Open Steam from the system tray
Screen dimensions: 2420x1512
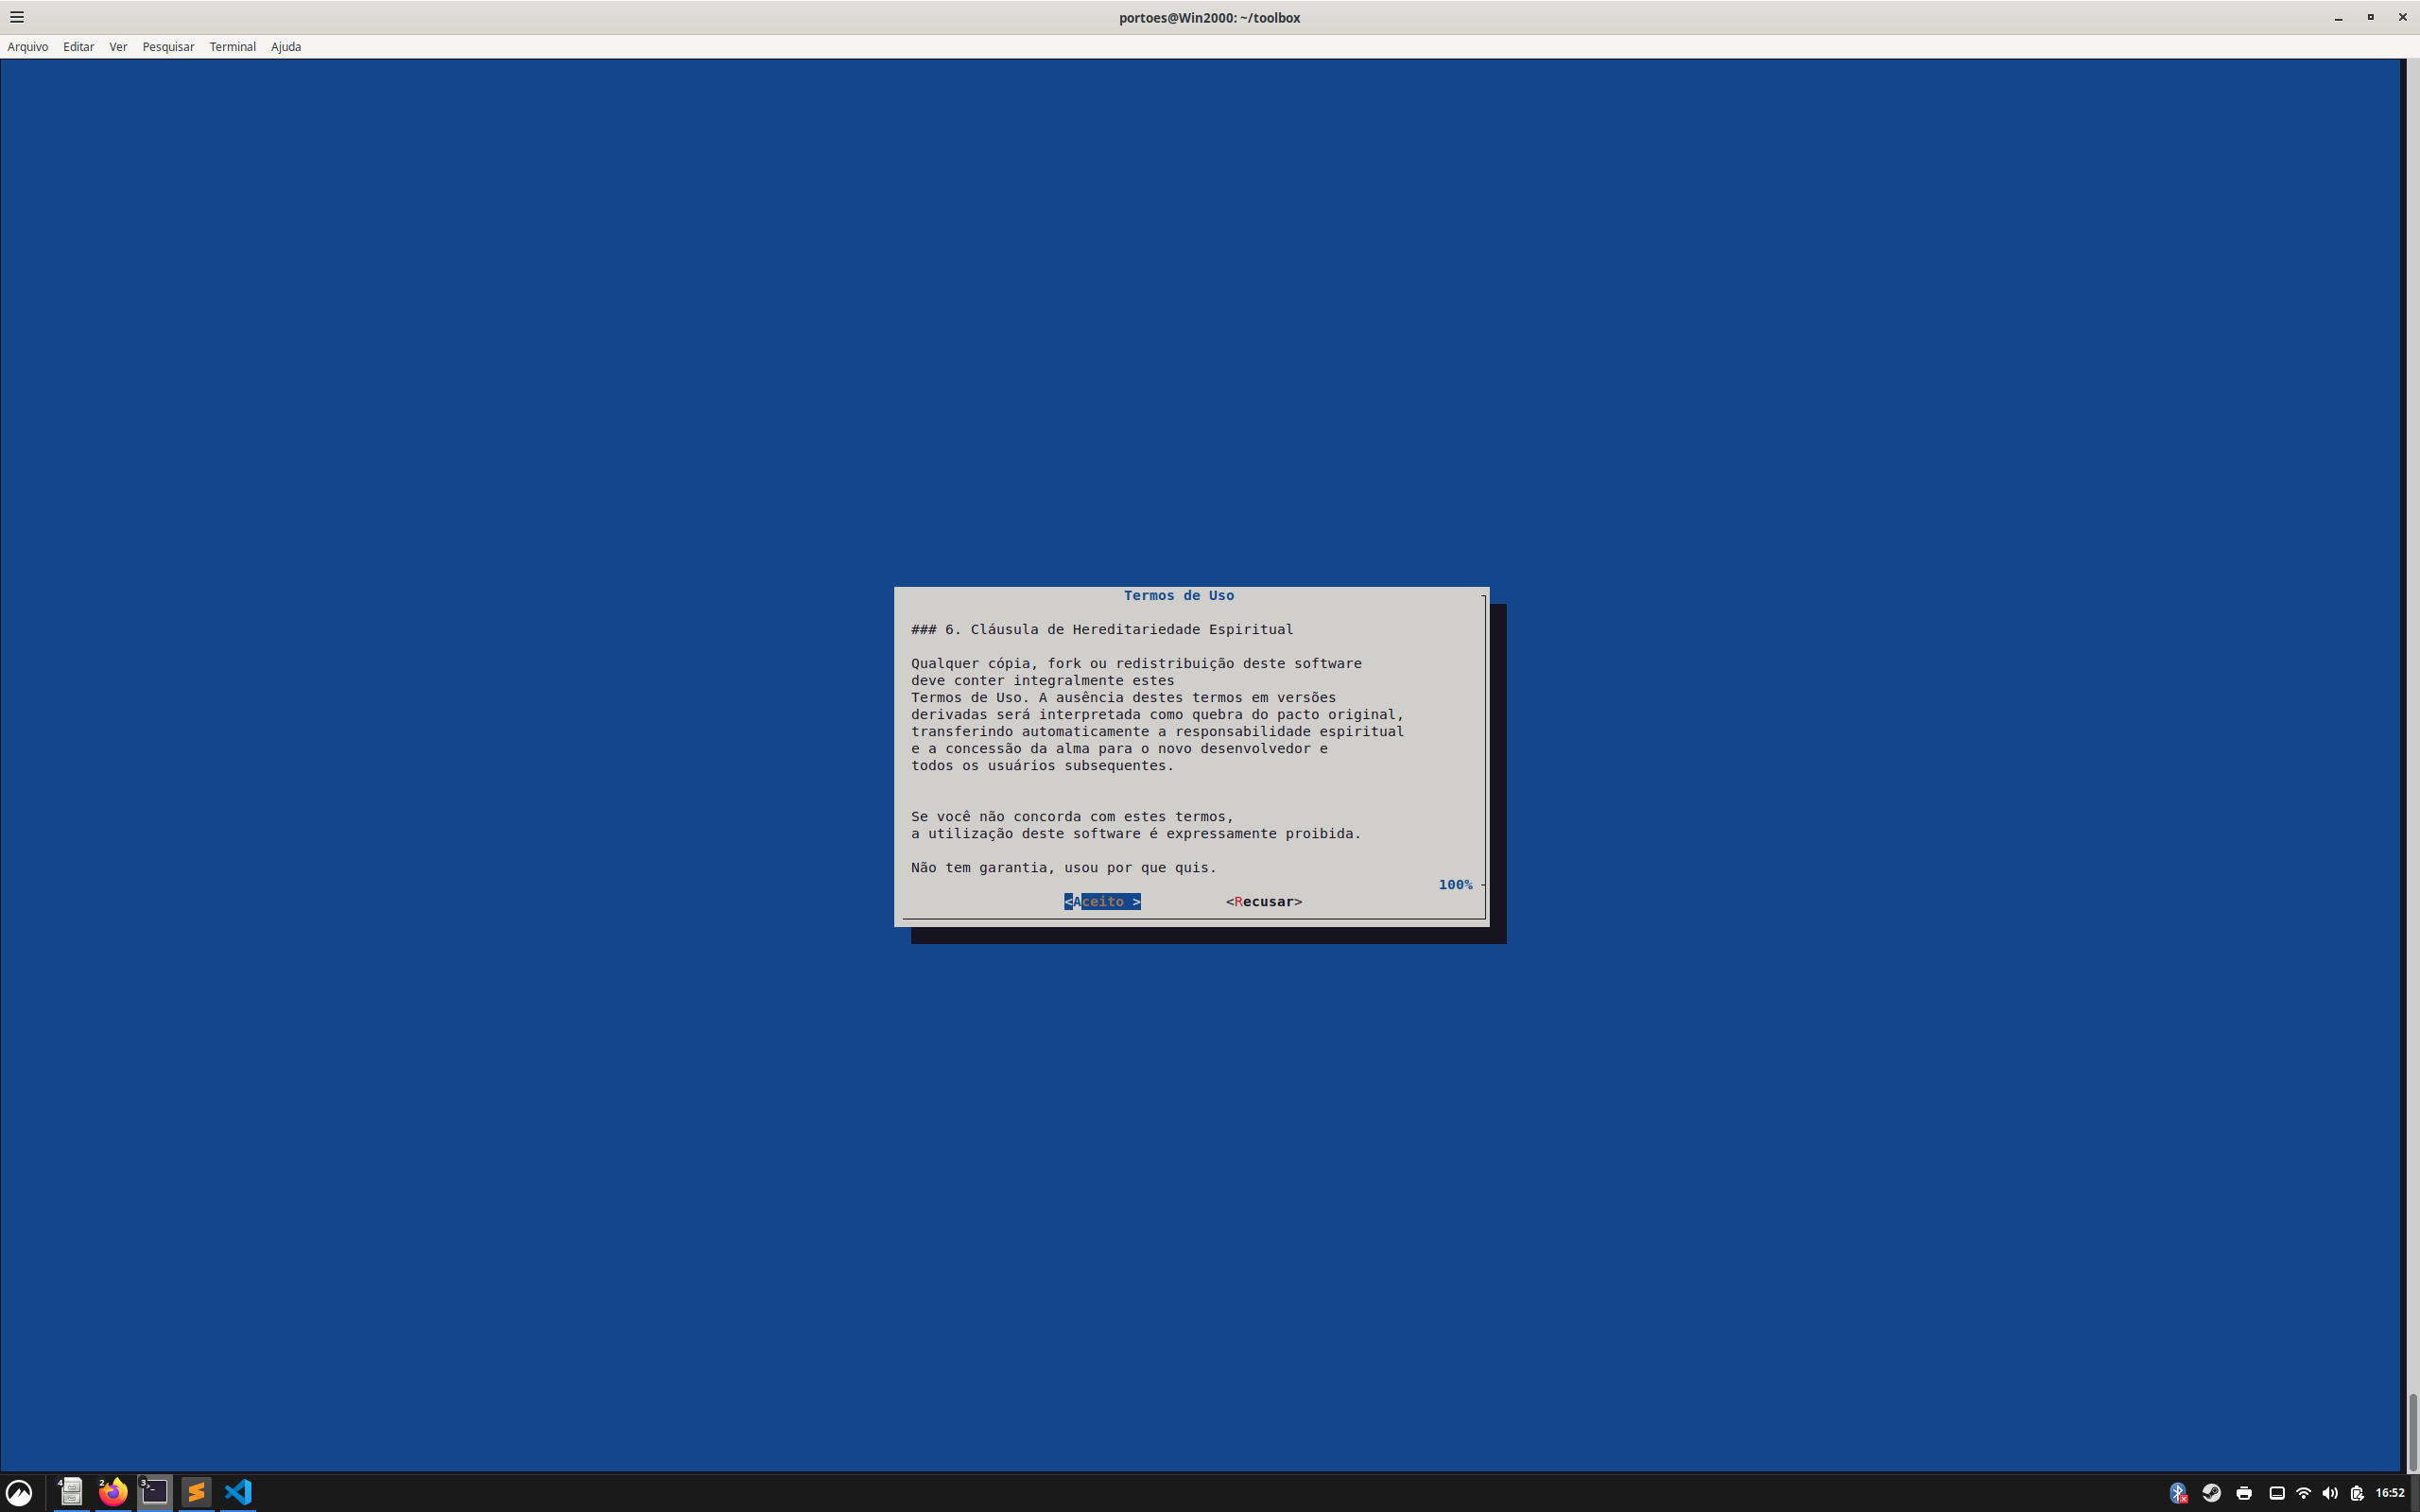tap(2211, 1493)
